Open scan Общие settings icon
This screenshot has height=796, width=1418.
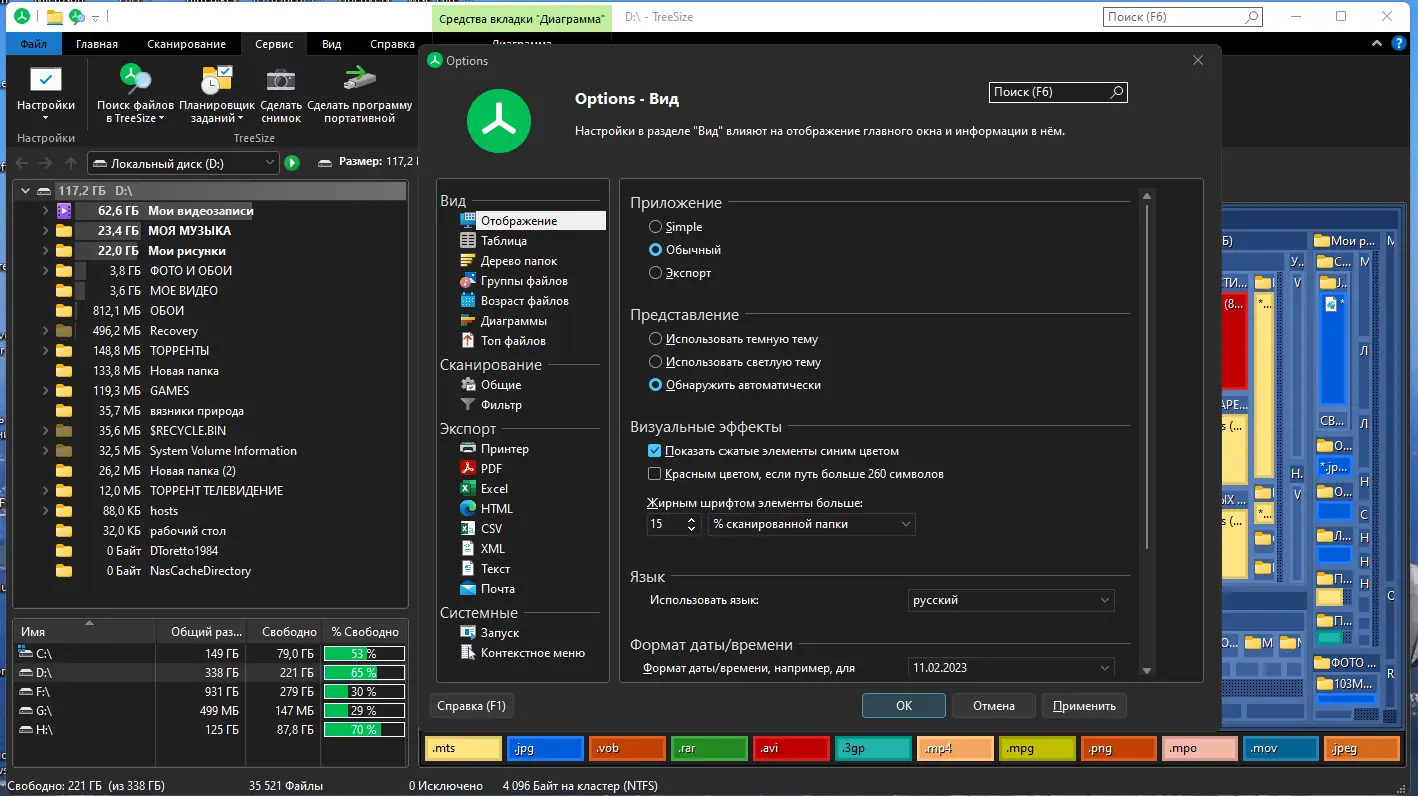(x=468, y=385)
